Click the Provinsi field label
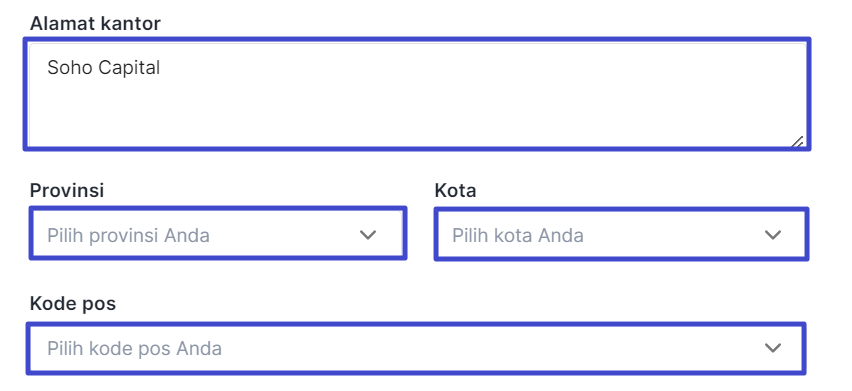Image resolution: width=852 pixels, height=391 pixels. click(x=67, y=191)
